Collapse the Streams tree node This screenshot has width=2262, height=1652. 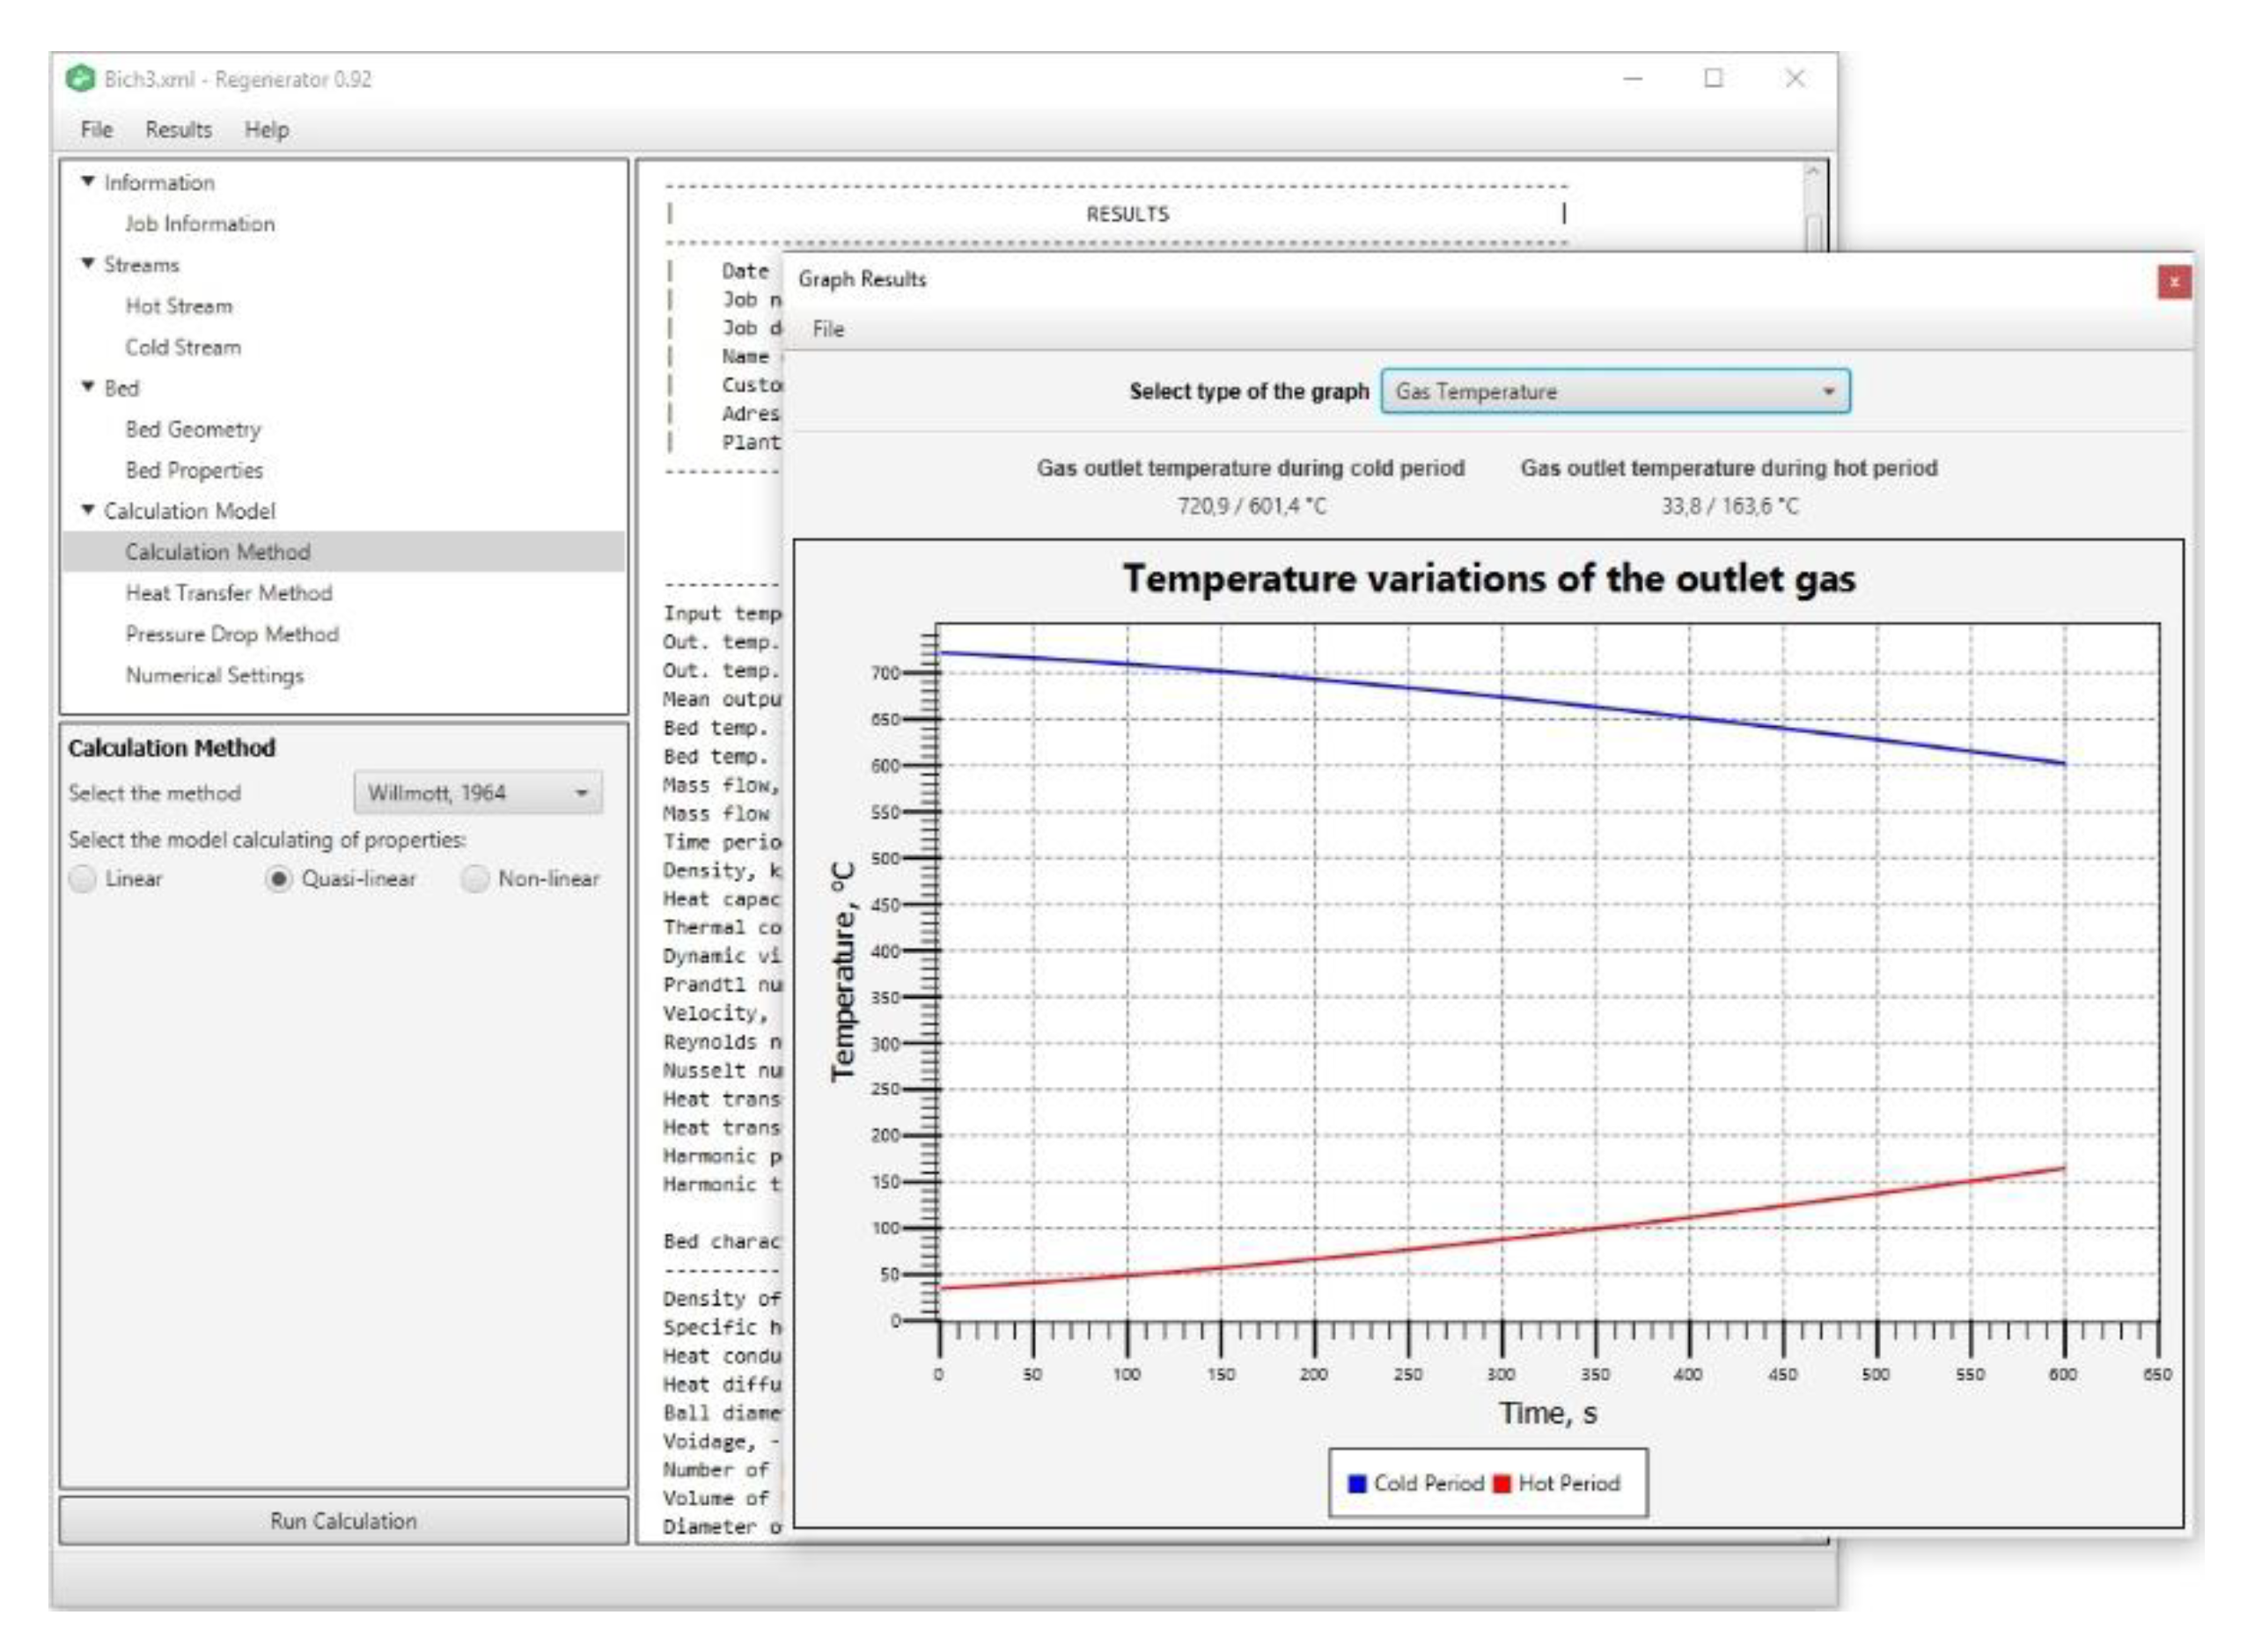tap(88, 264)
